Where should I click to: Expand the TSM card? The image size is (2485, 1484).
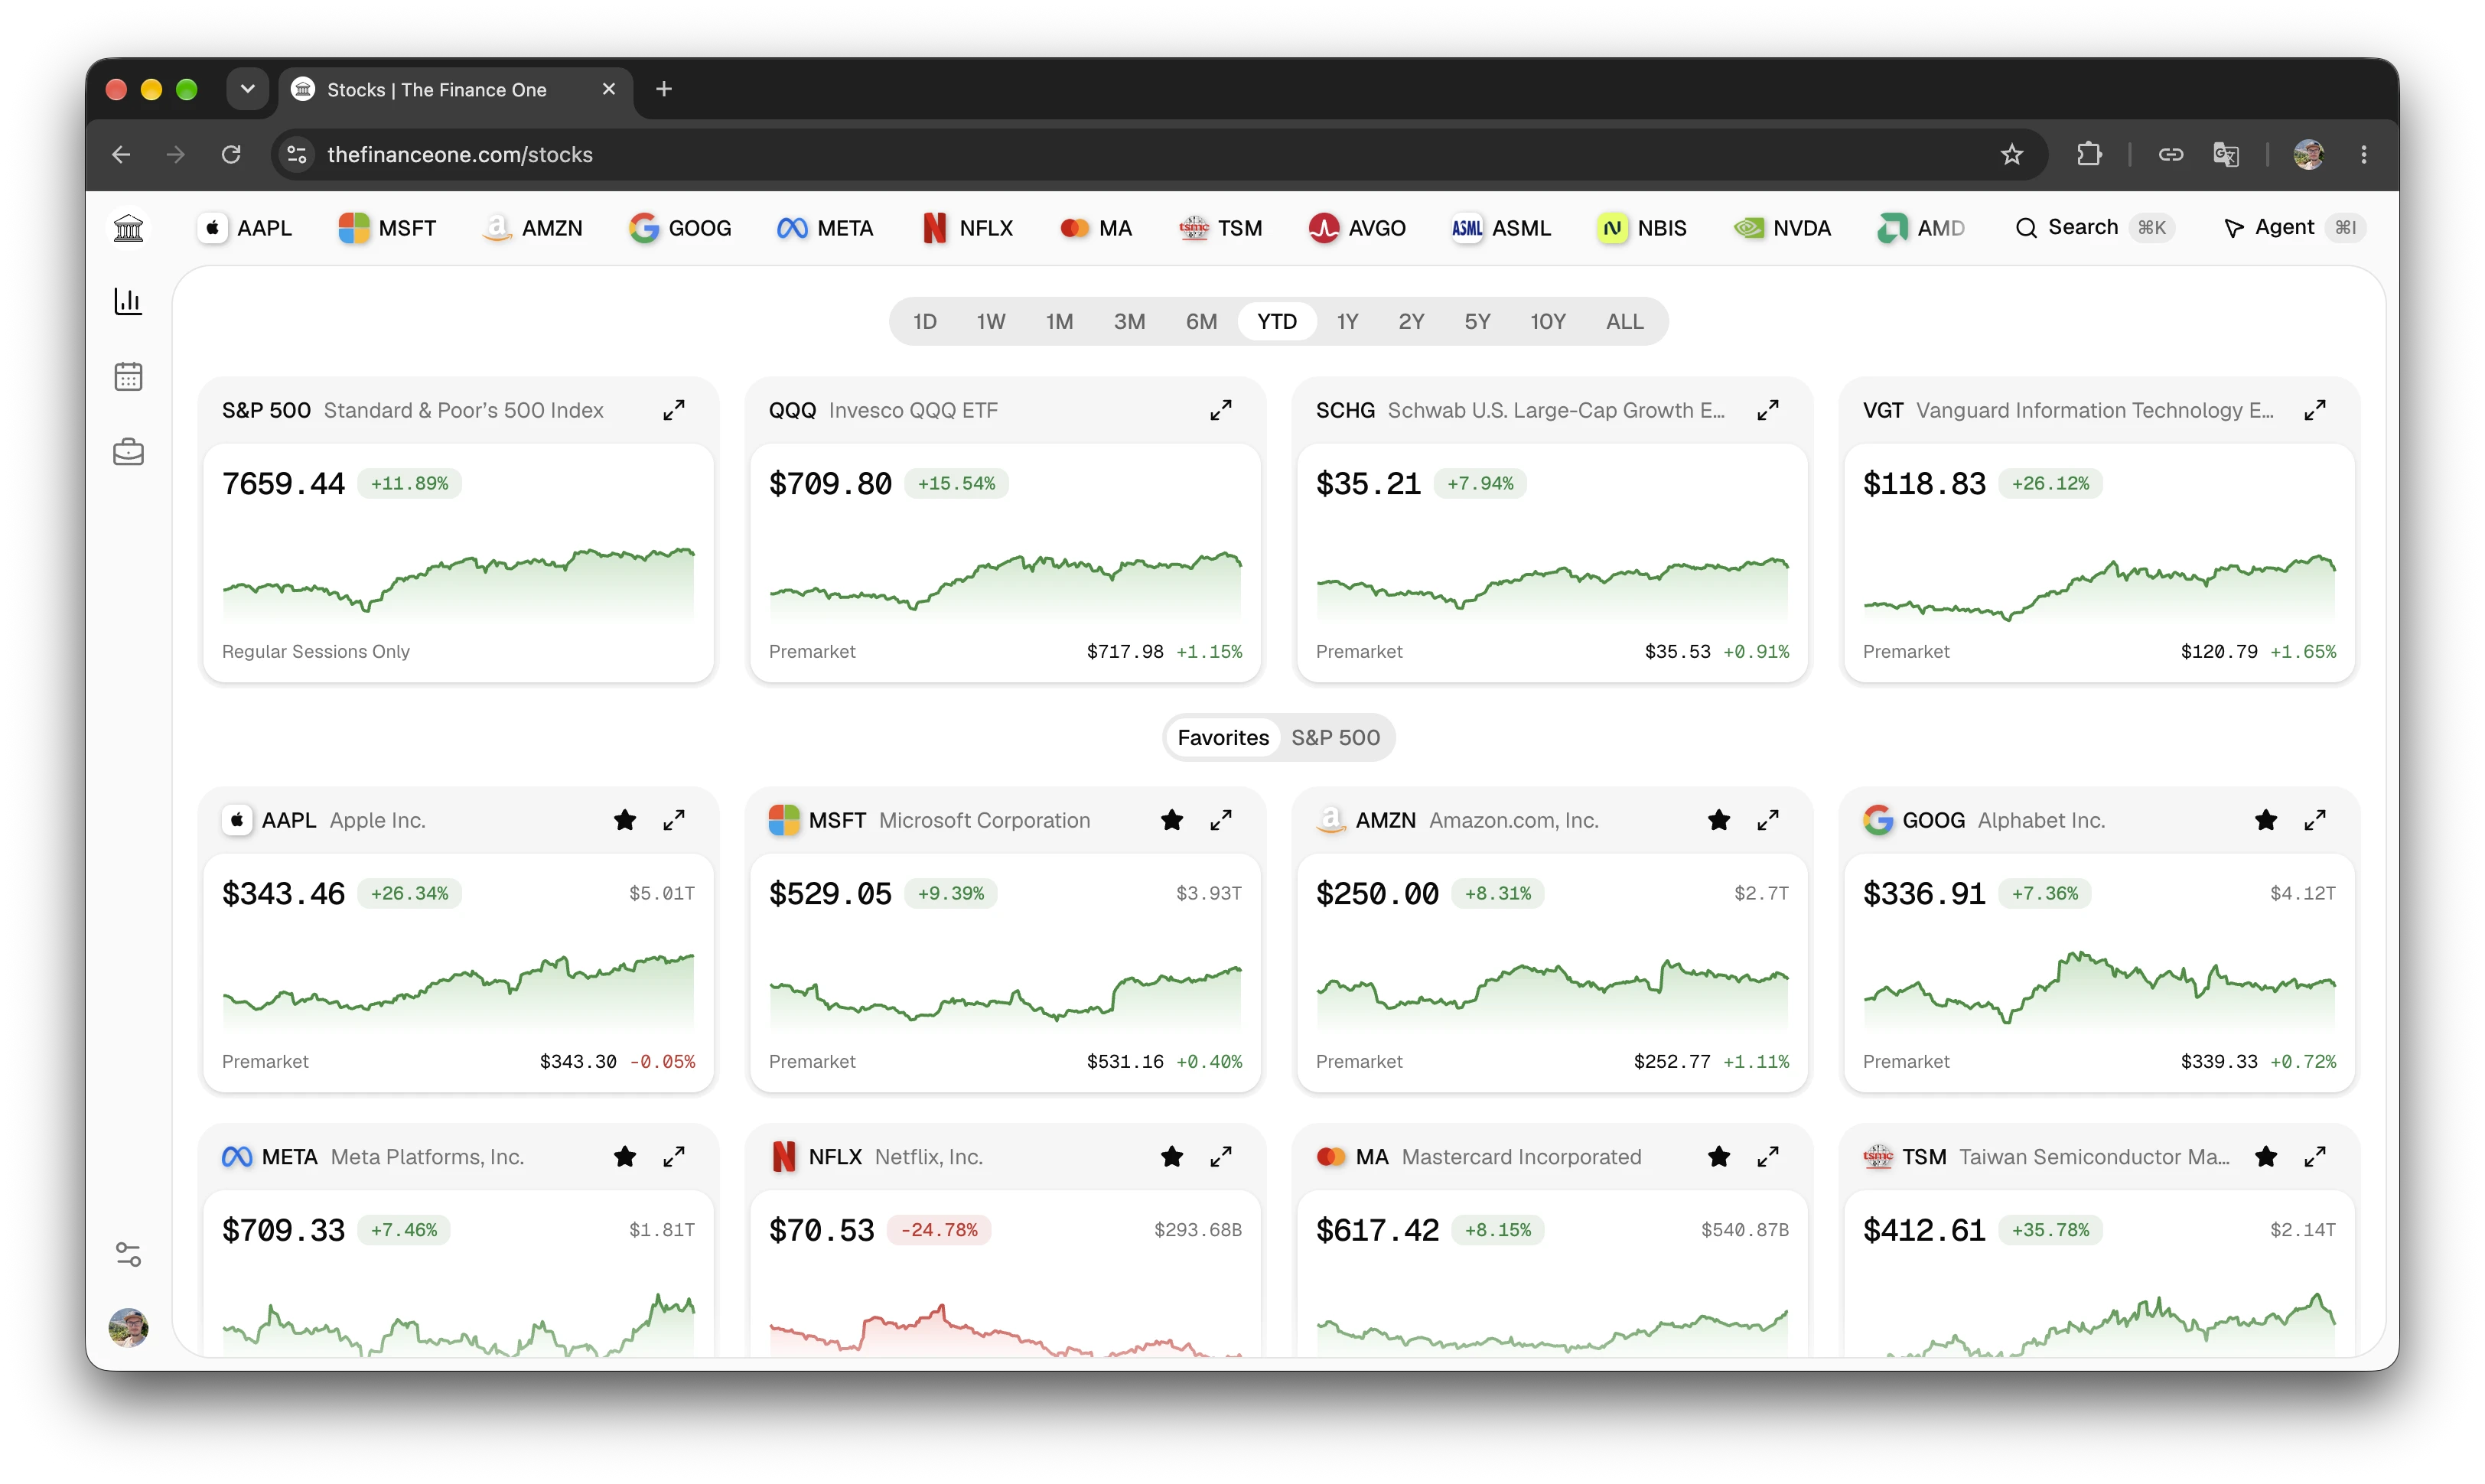[2315, 1157]
